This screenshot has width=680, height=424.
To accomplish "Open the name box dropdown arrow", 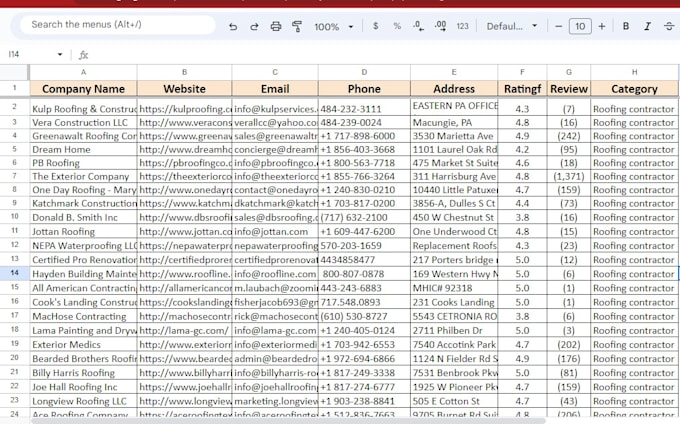I will 60,54.
